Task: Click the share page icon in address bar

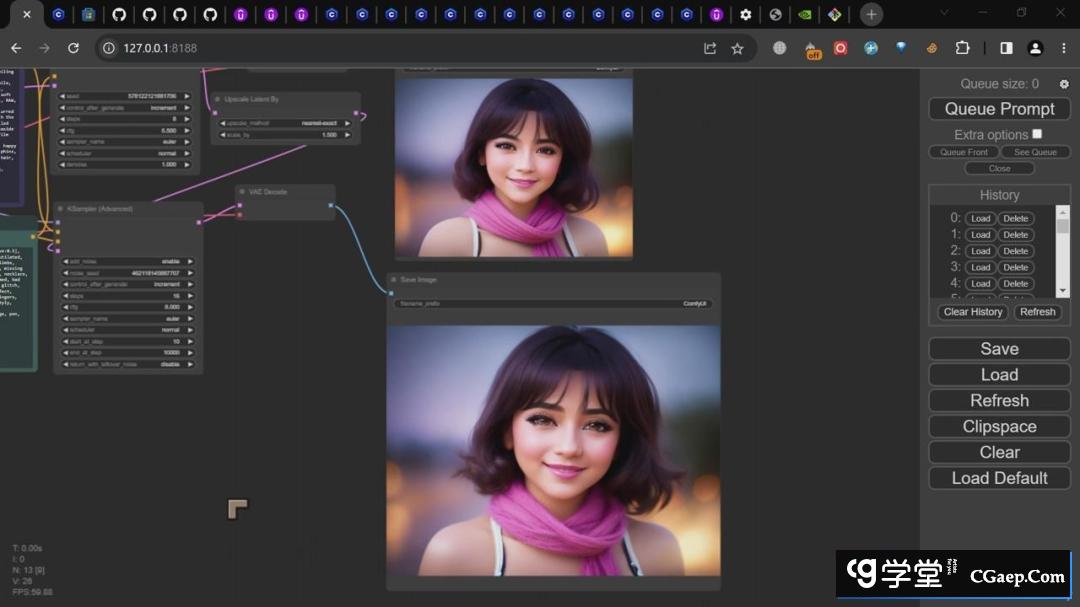Action: click(x=710, y=48)
